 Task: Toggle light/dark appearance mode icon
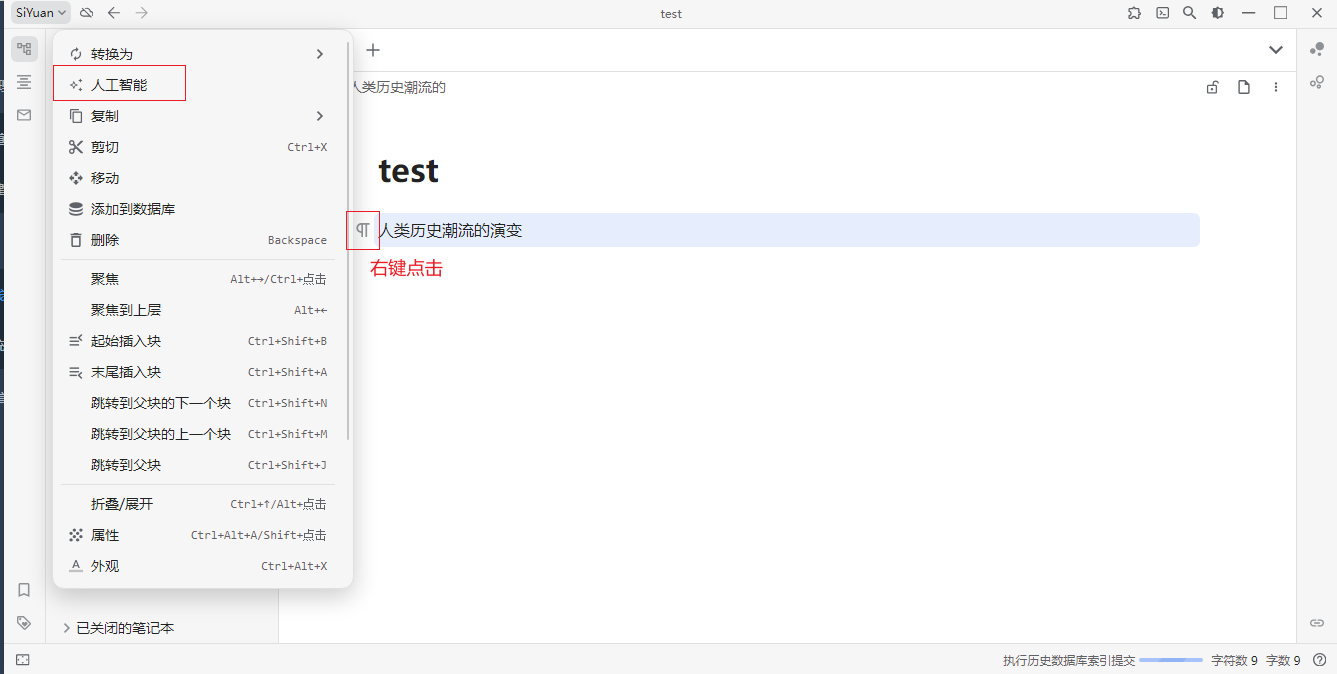(x=1217, y=13)
